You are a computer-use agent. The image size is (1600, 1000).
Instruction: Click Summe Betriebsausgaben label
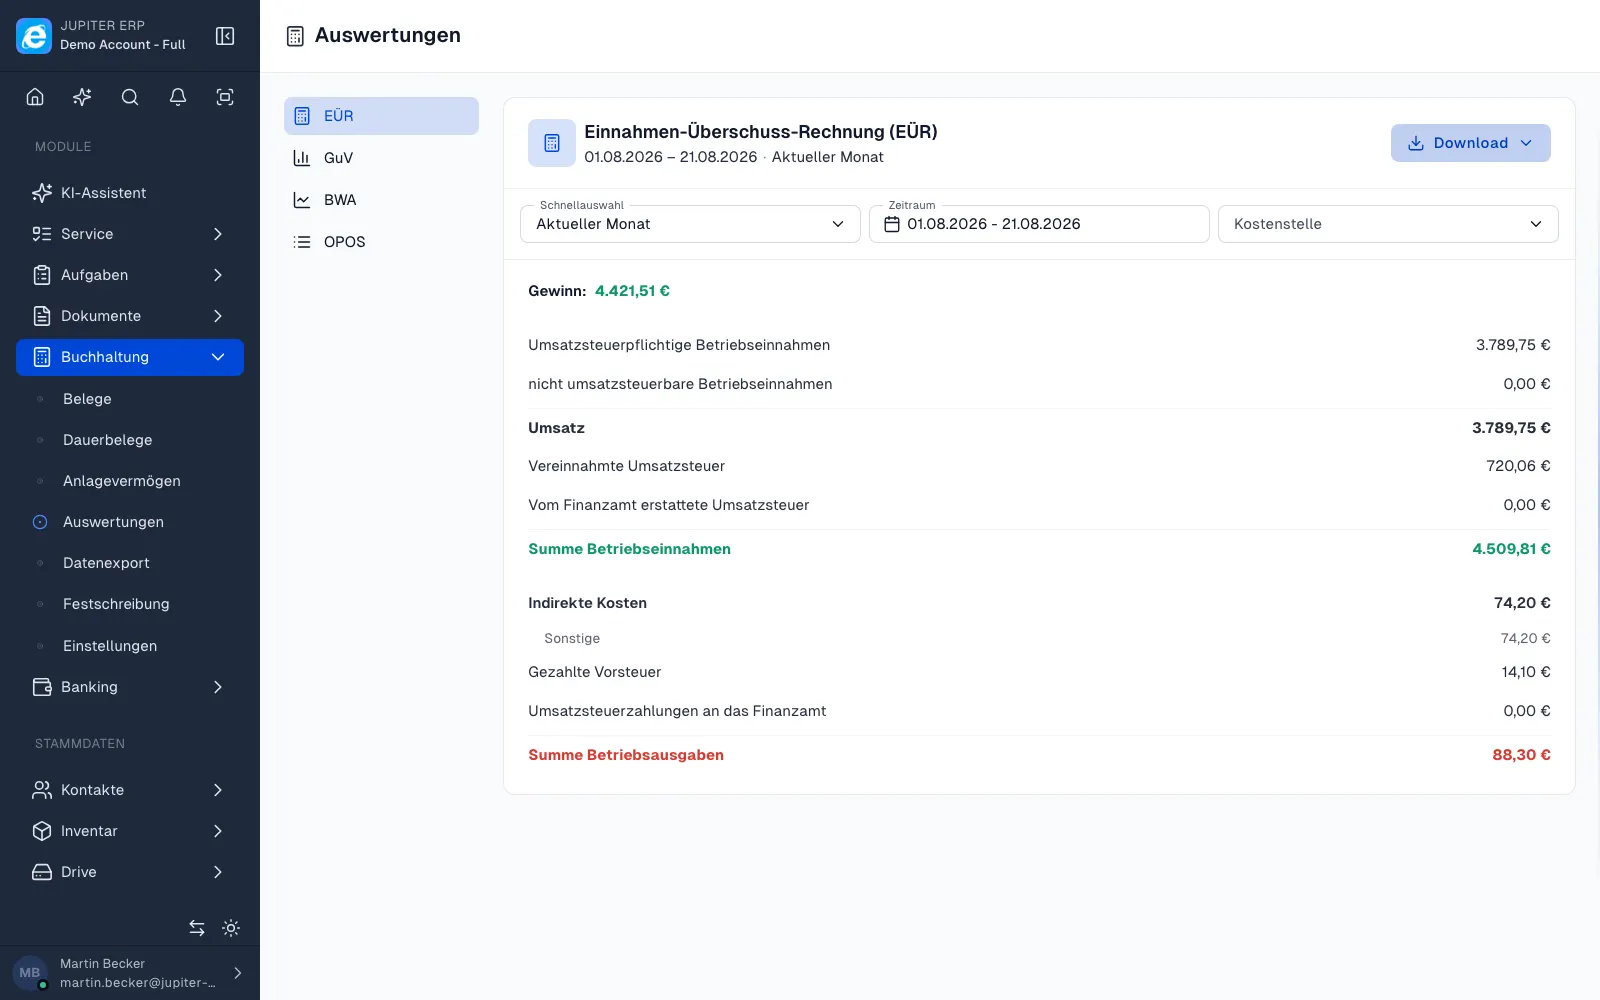coord(626,755)
